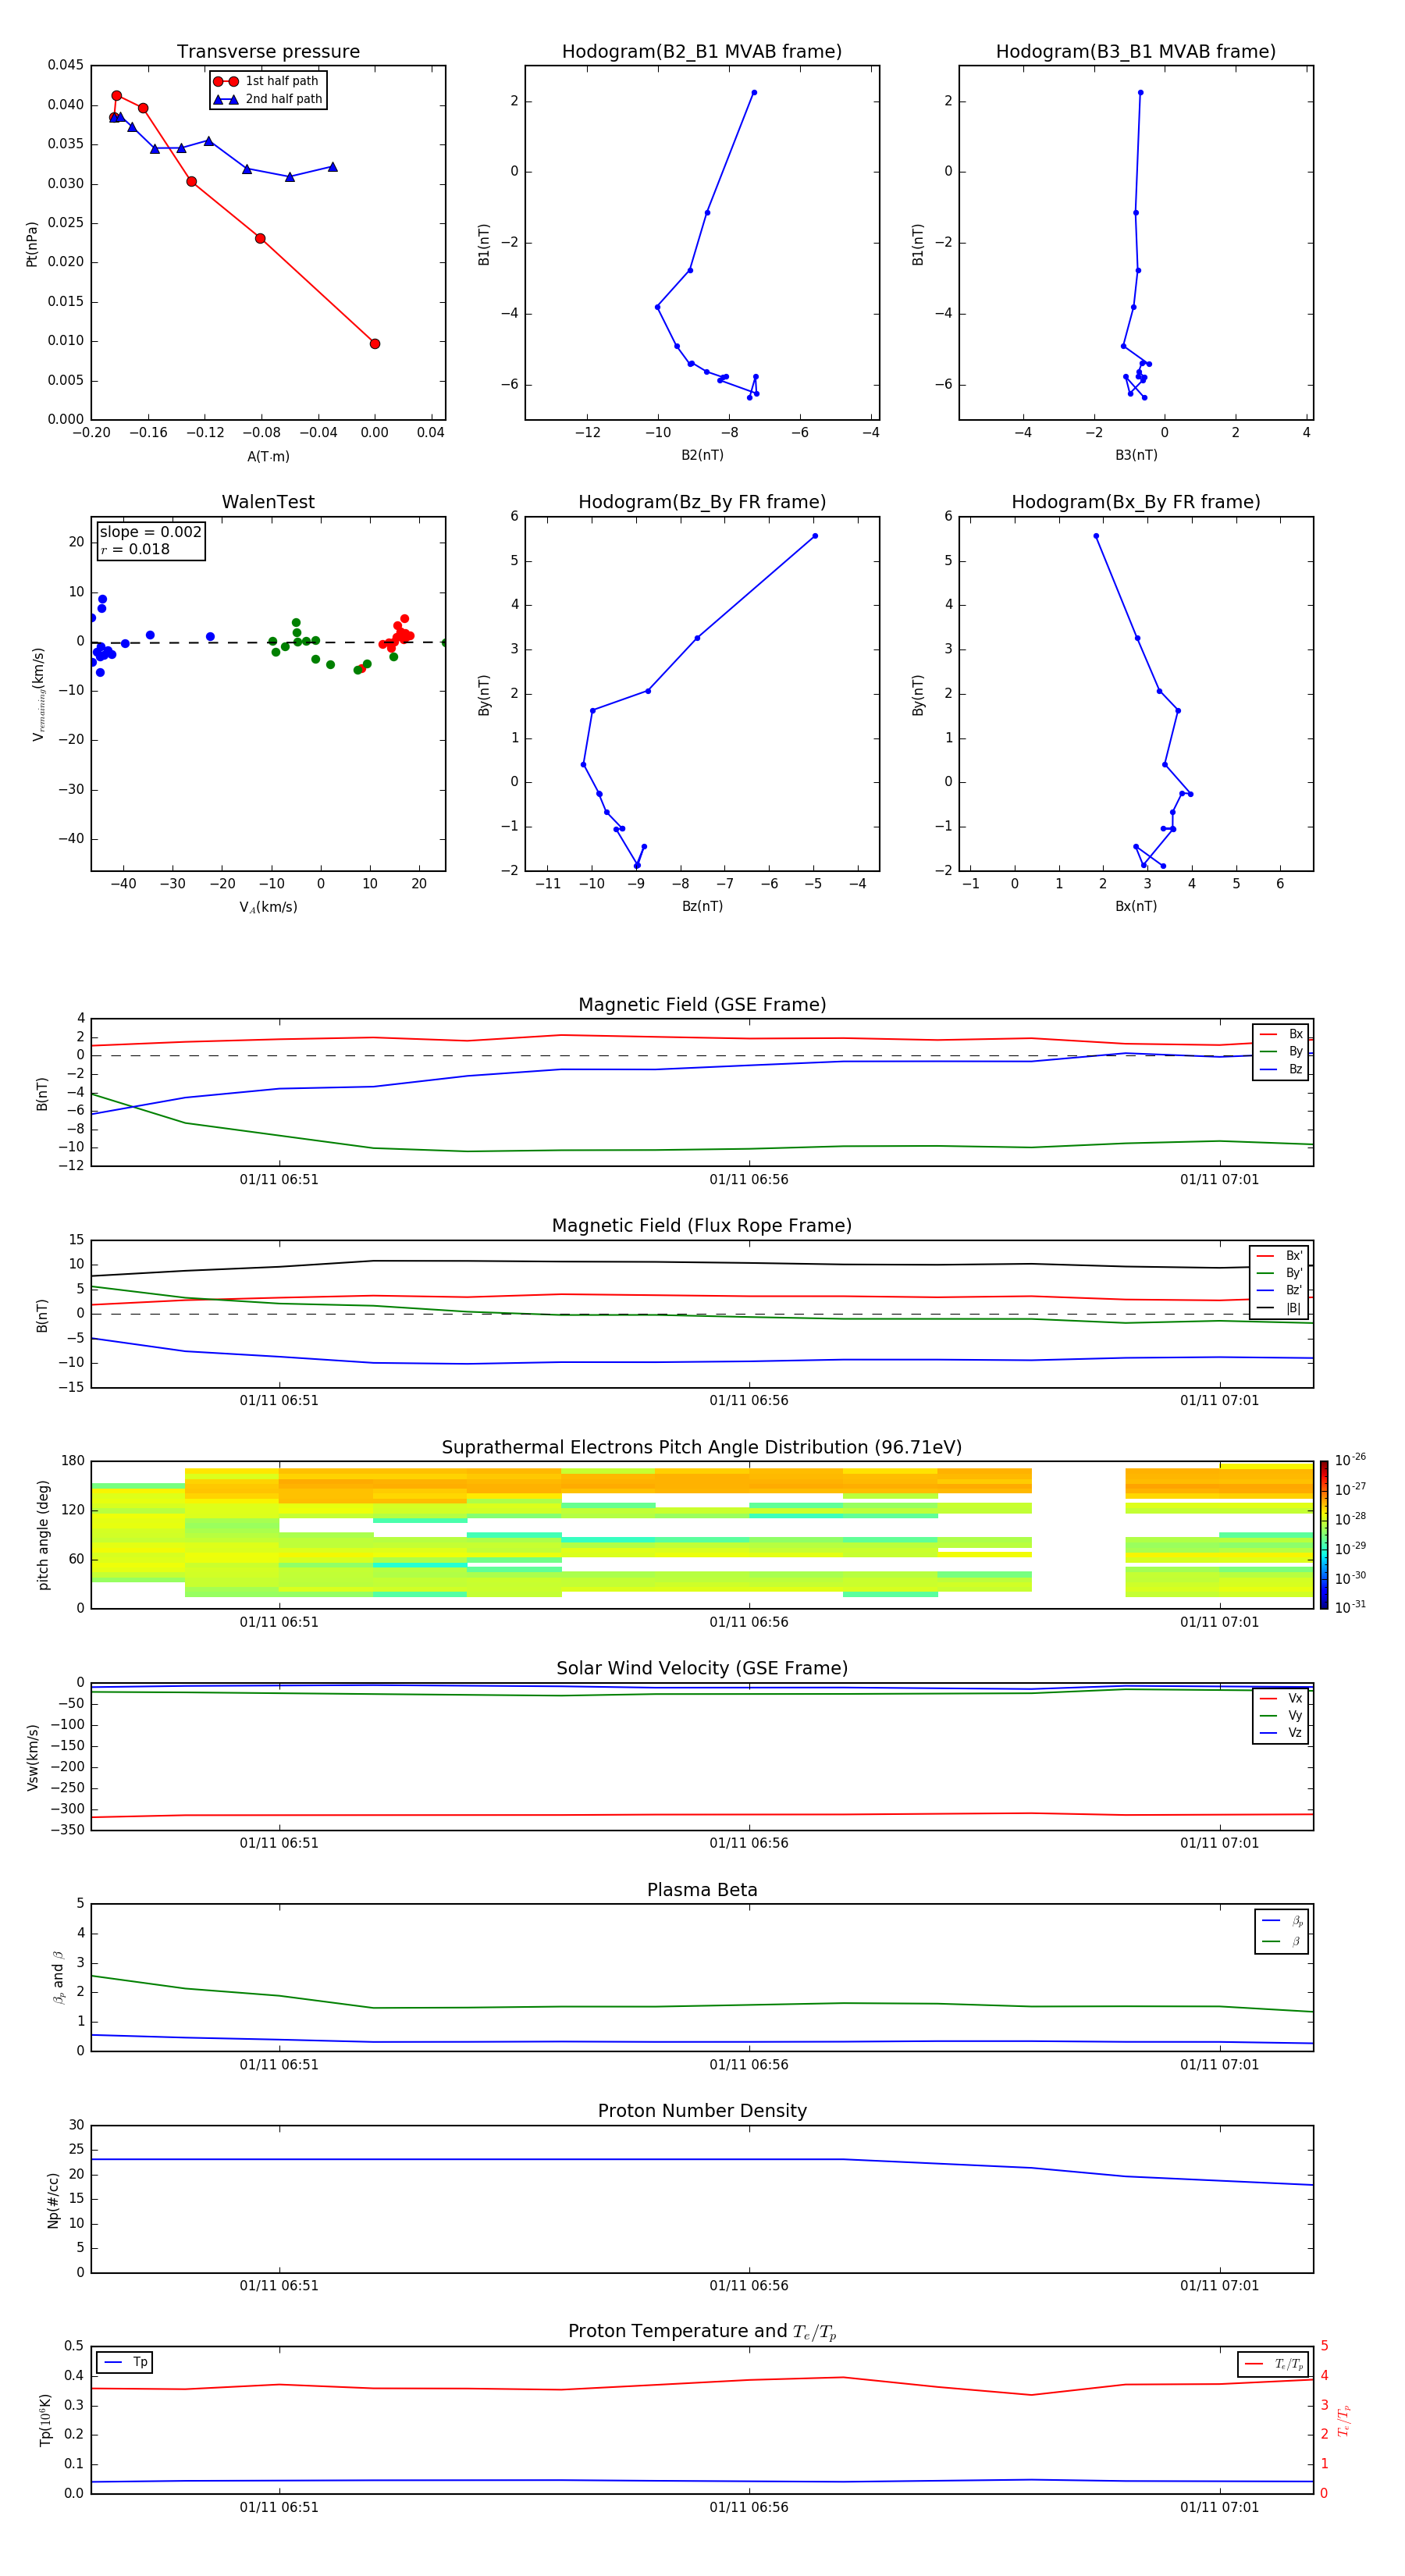
Task: Click '01/11 06:51' tick under Solar Wind Velocity
Action: pos(279,1842)
